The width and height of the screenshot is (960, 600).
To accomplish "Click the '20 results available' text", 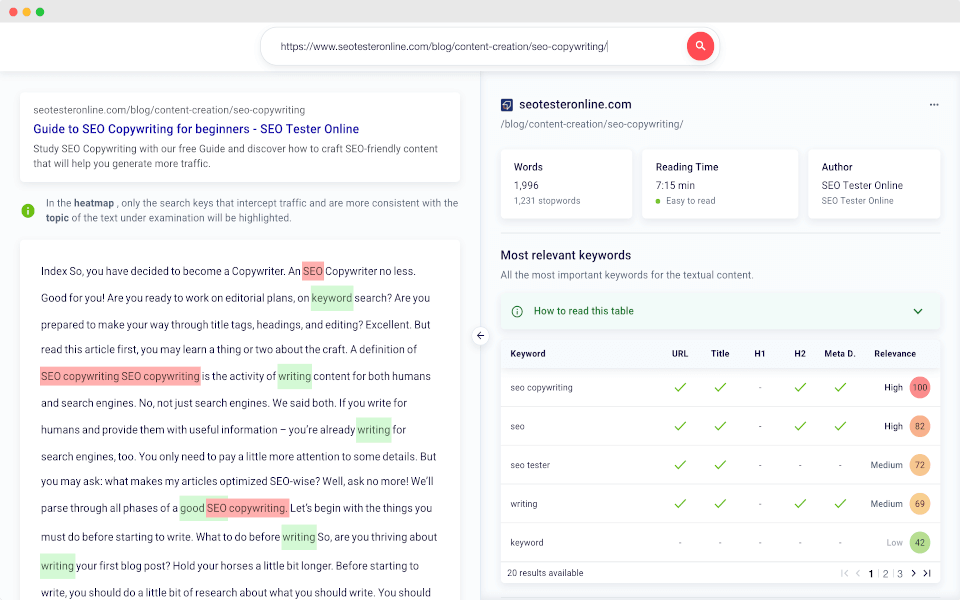I will (546, 573).
